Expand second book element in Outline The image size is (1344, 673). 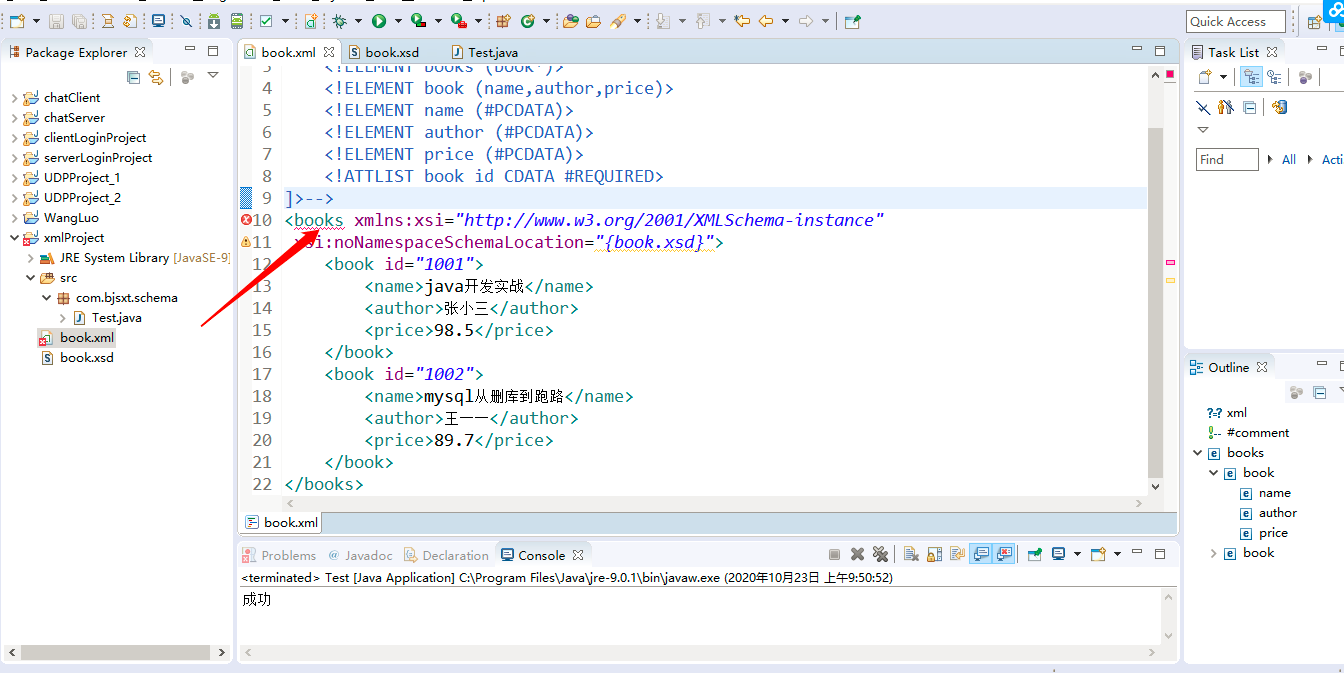(1214, 553)
